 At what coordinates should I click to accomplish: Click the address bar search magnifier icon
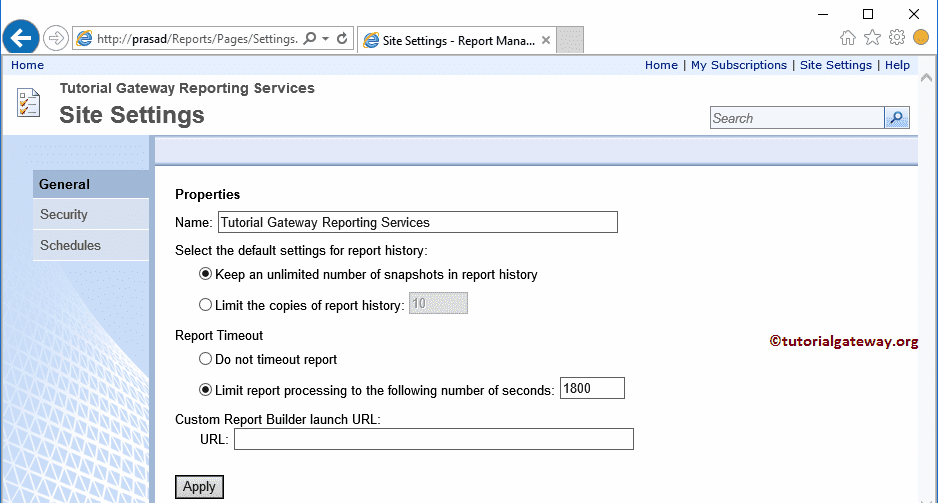point(309,39)
